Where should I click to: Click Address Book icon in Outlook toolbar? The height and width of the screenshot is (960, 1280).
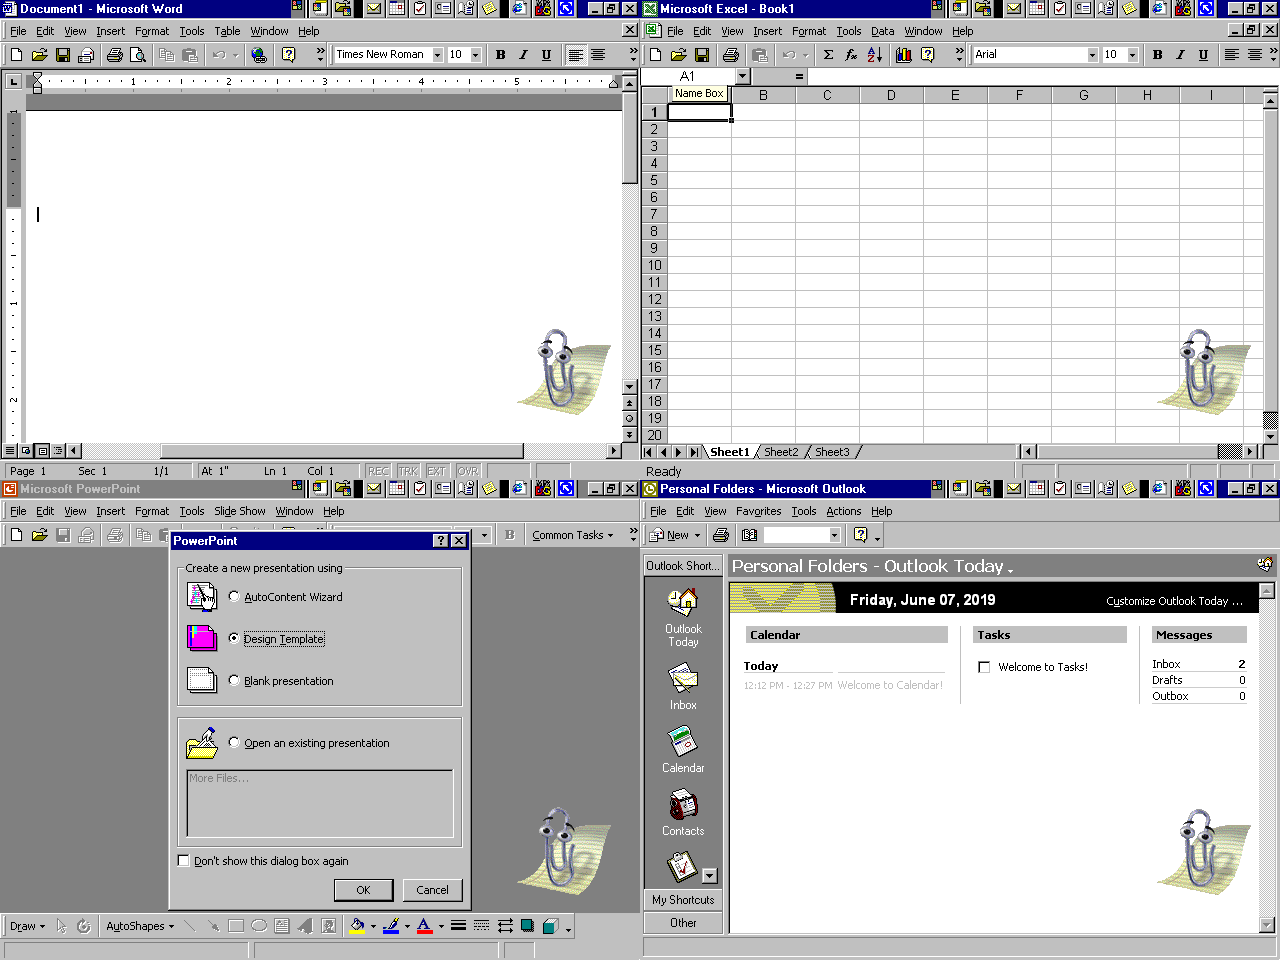click(x=749, y=535)
